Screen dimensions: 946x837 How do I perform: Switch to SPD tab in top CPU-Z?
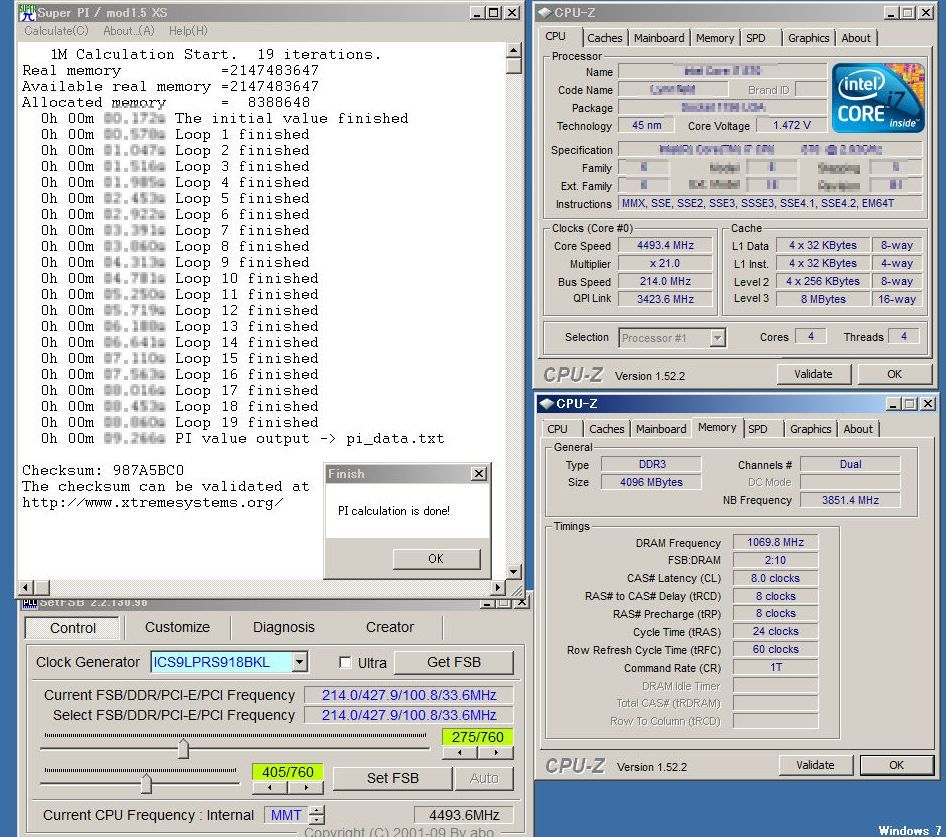click(x=755, y=38)
